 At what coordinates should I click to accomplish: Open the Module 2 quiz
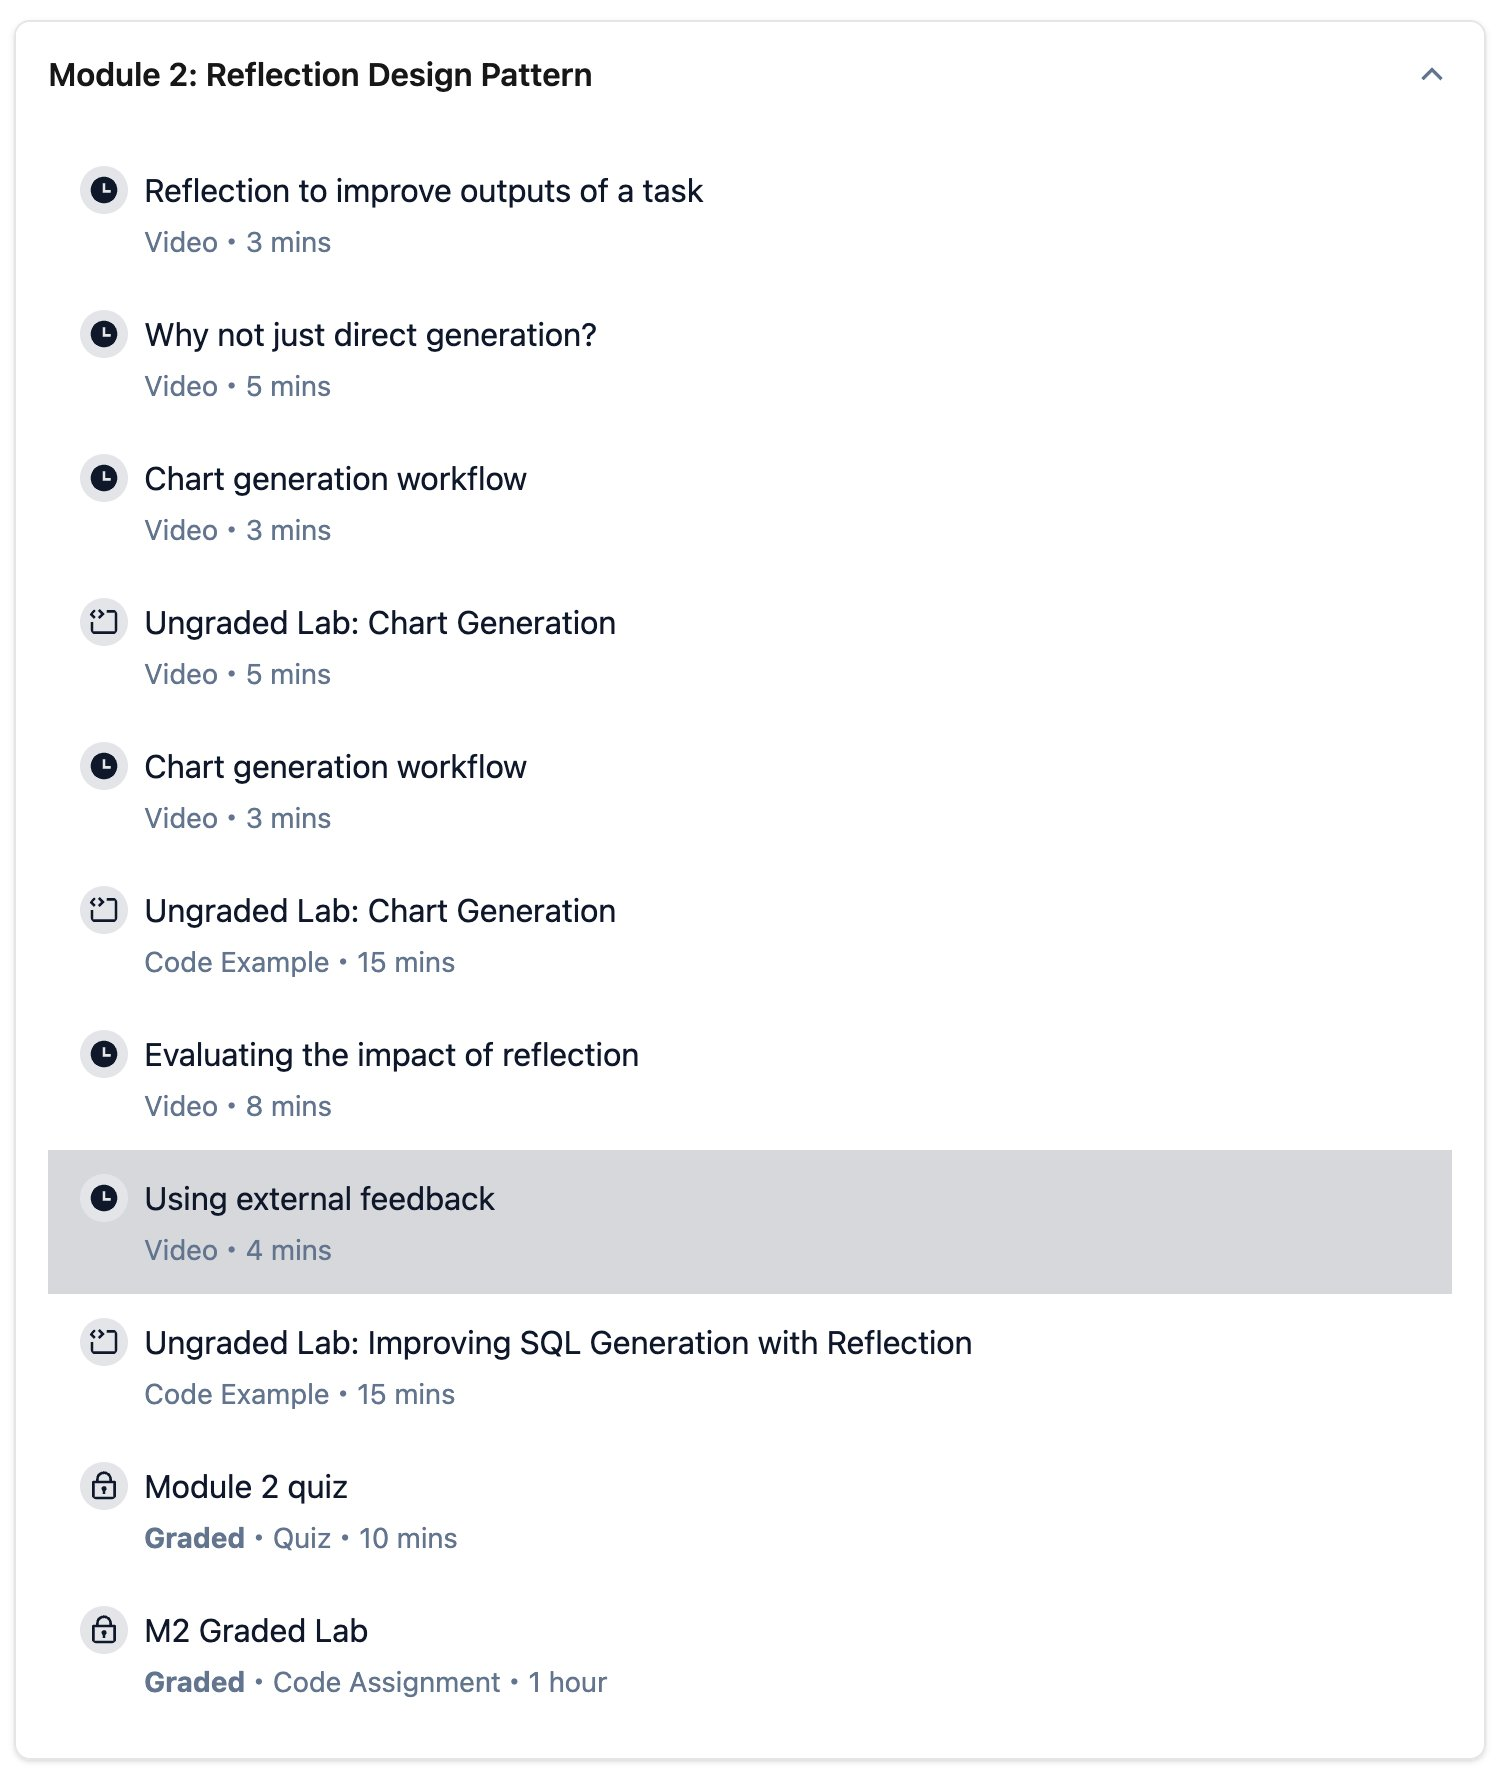point(246,1487)
